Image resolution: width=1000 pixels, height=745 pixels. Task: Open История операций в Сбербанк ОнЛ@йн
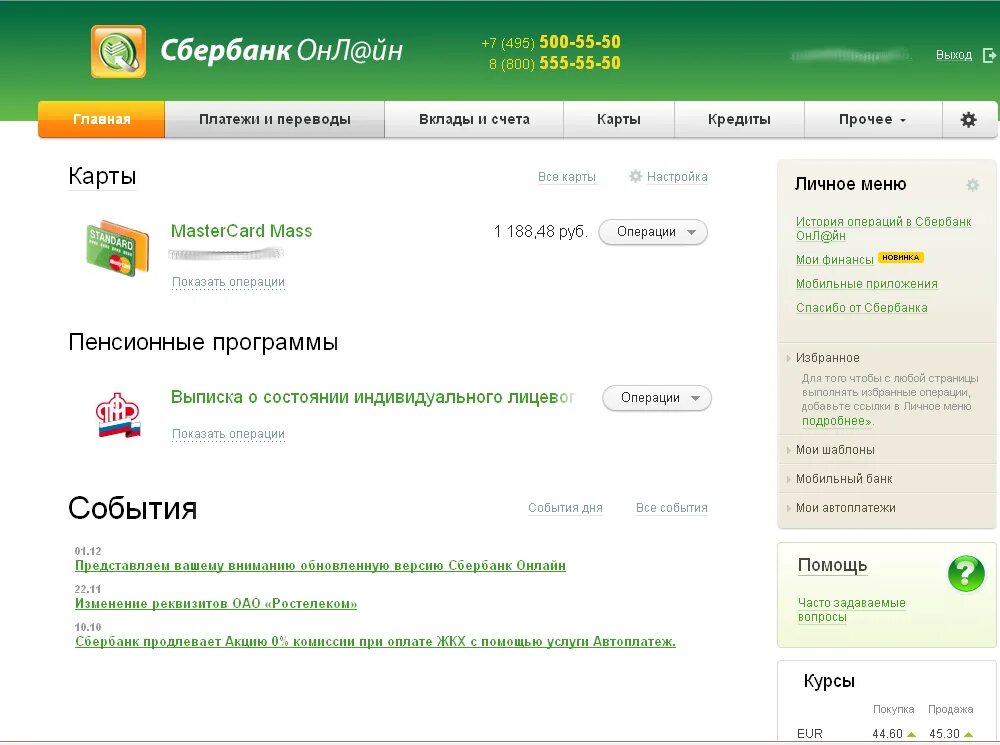(x=883, y=228)
